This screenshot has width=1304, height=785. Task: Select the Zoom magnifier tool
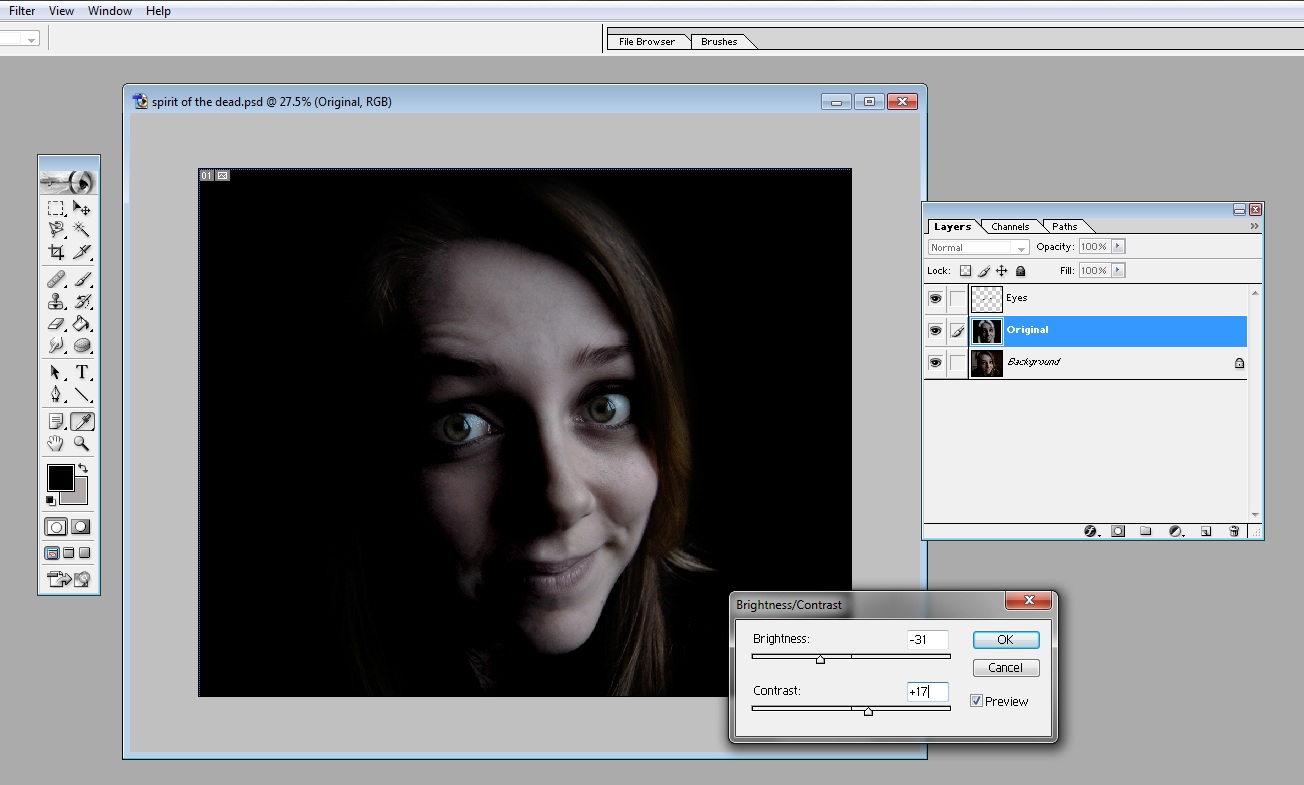pos(82,443)
